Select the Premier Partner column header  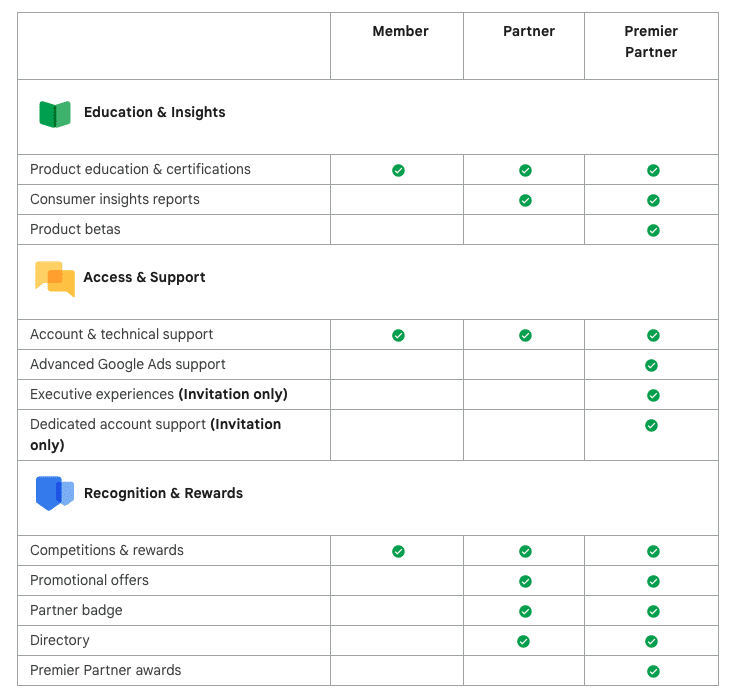pyautogui.click(x=651, y=41)
